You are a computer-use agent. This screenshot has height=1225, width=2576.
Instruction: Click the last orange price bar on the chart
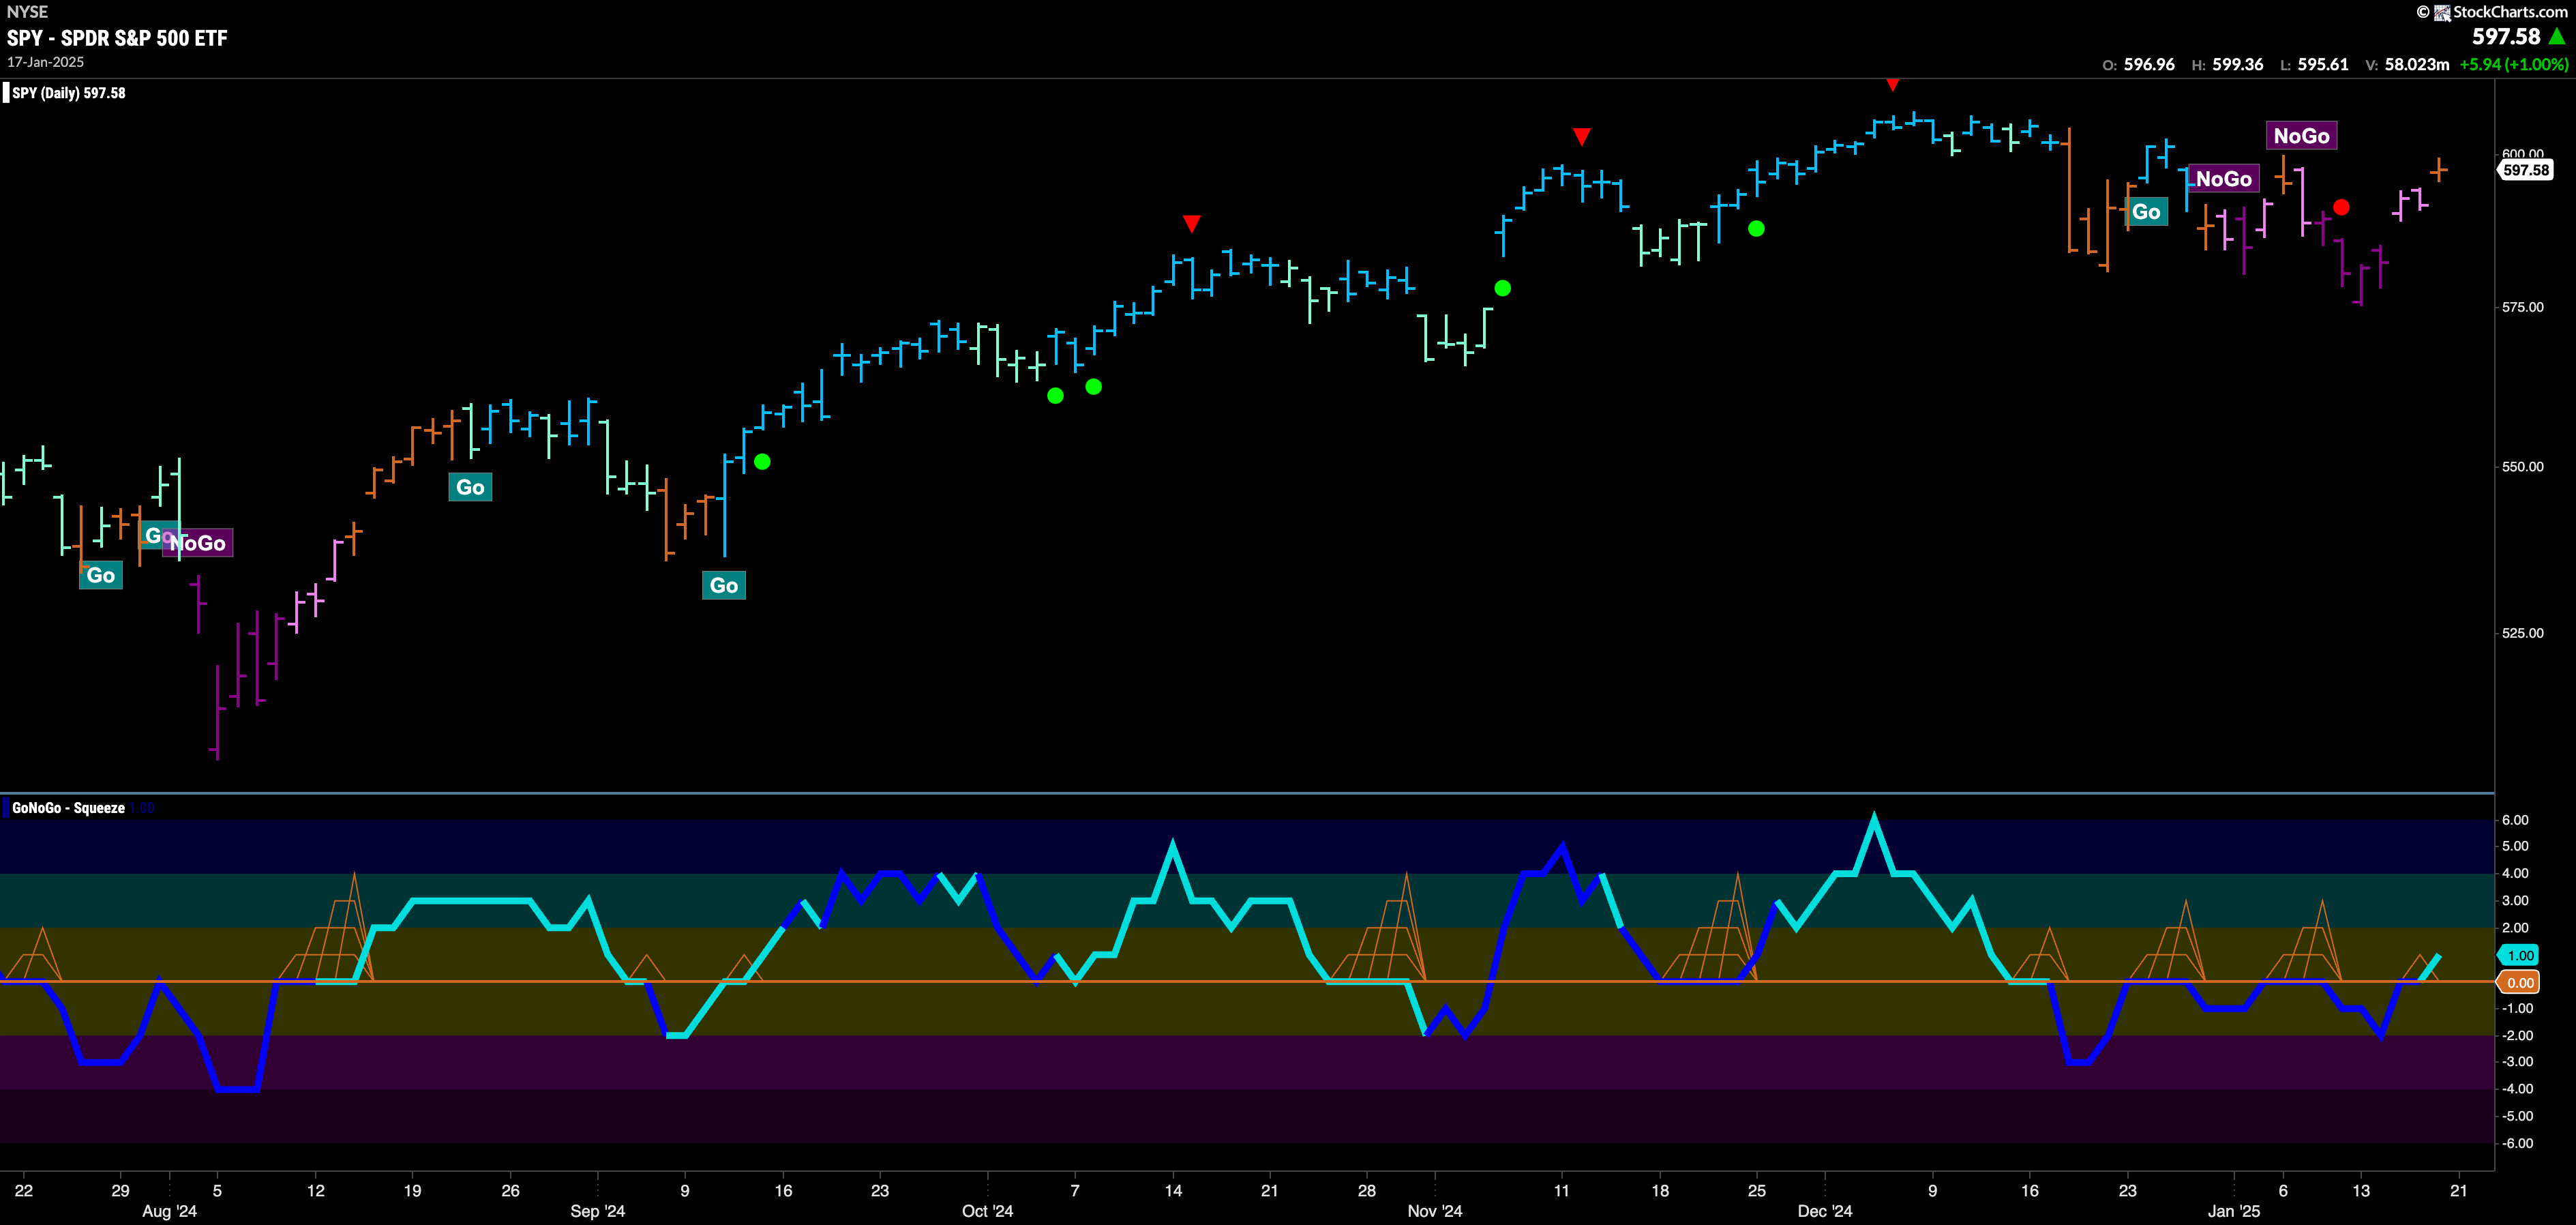pos(2439,169)
